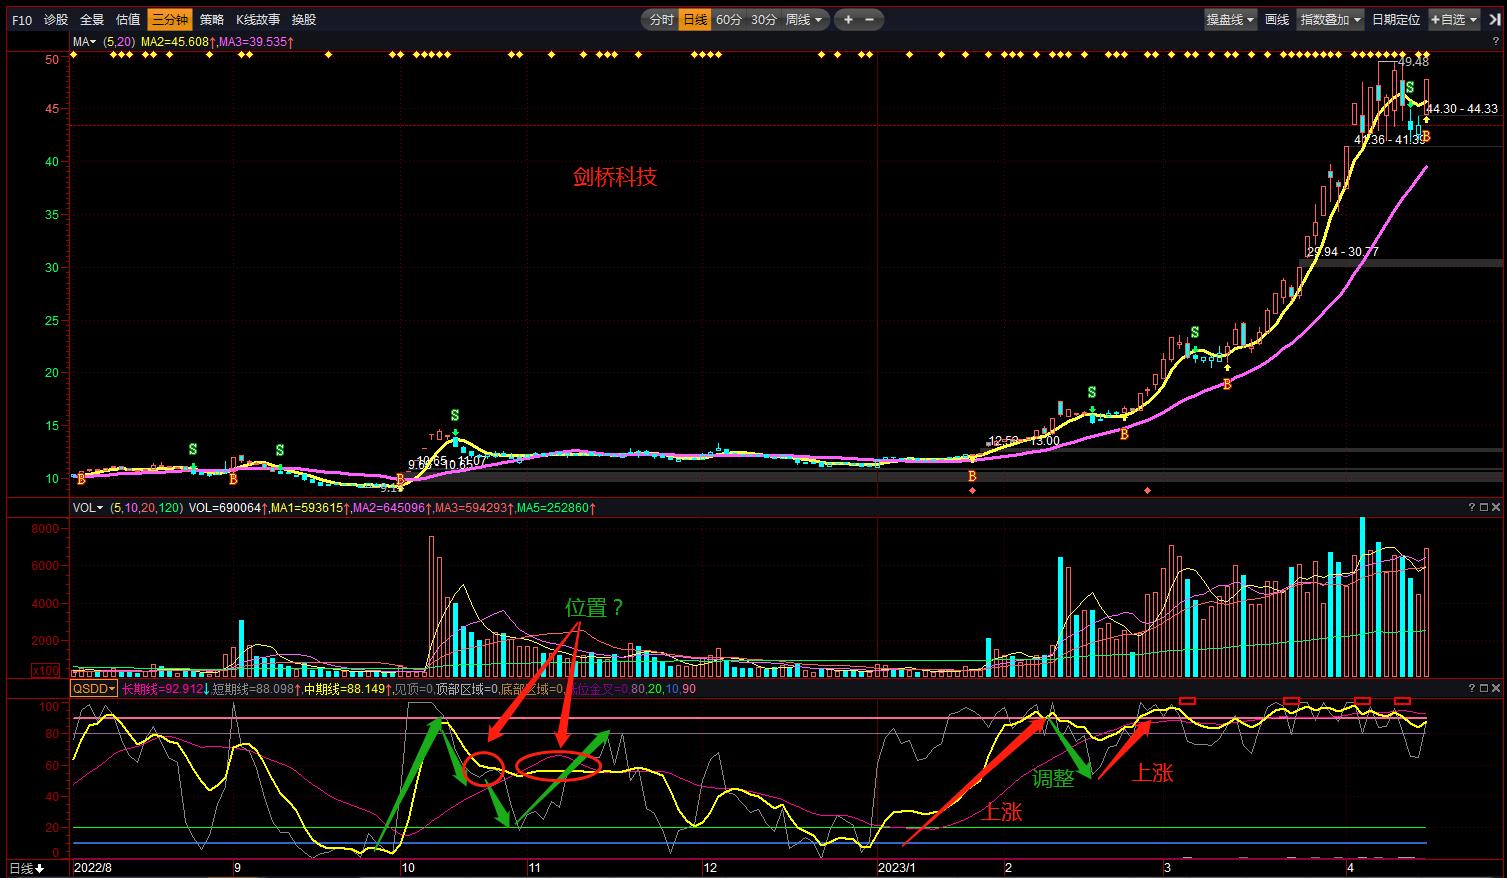This screenshot has height=878, width=1507.
Task: Click the zoom out minus button
Action: point(869,20)
